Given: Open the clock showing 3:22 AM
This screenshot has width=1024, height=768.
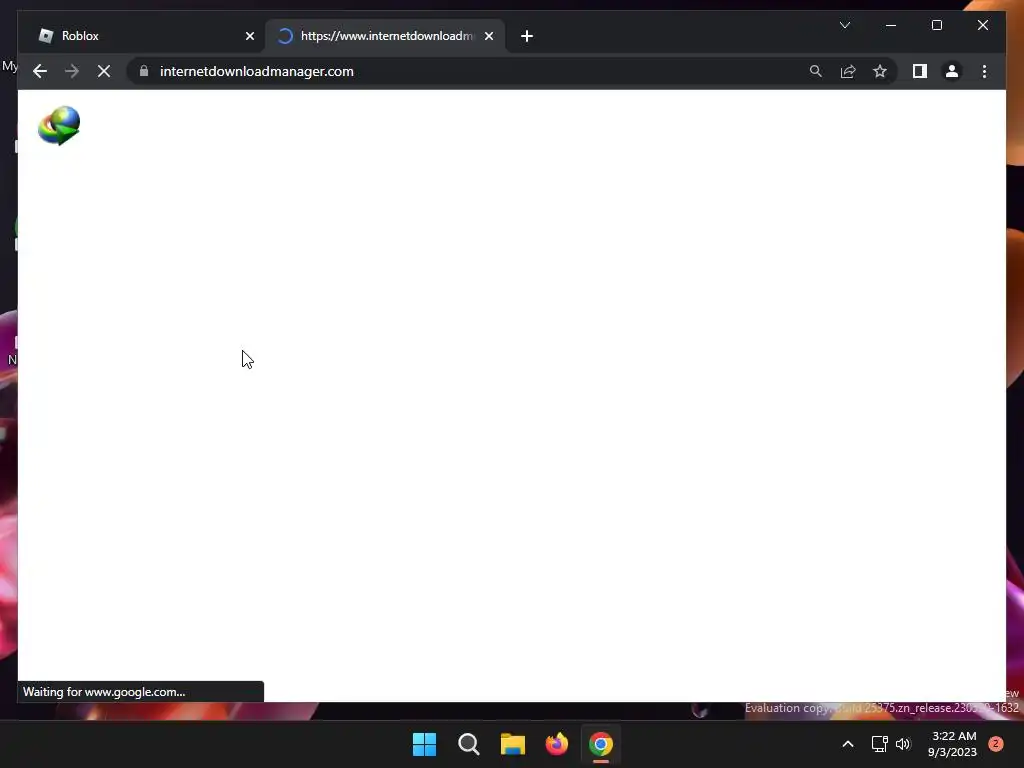Looking at the screenshot, I should coord(953,744).
